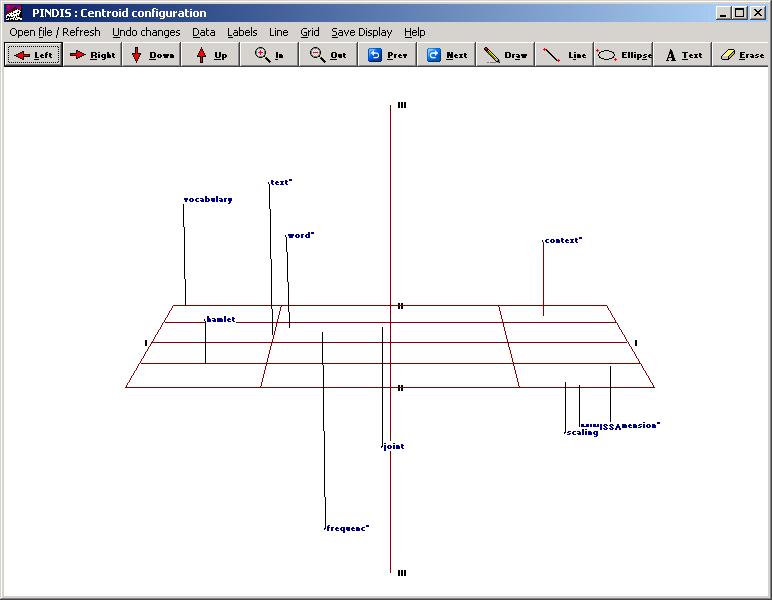Open the Open file / Refresh menu

pos(55,32)
